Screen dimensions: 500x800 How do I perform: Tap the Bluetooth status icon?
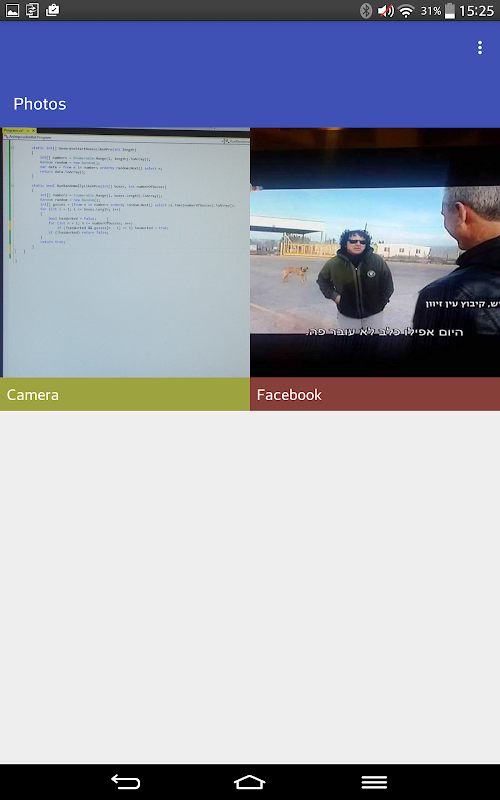366,11
